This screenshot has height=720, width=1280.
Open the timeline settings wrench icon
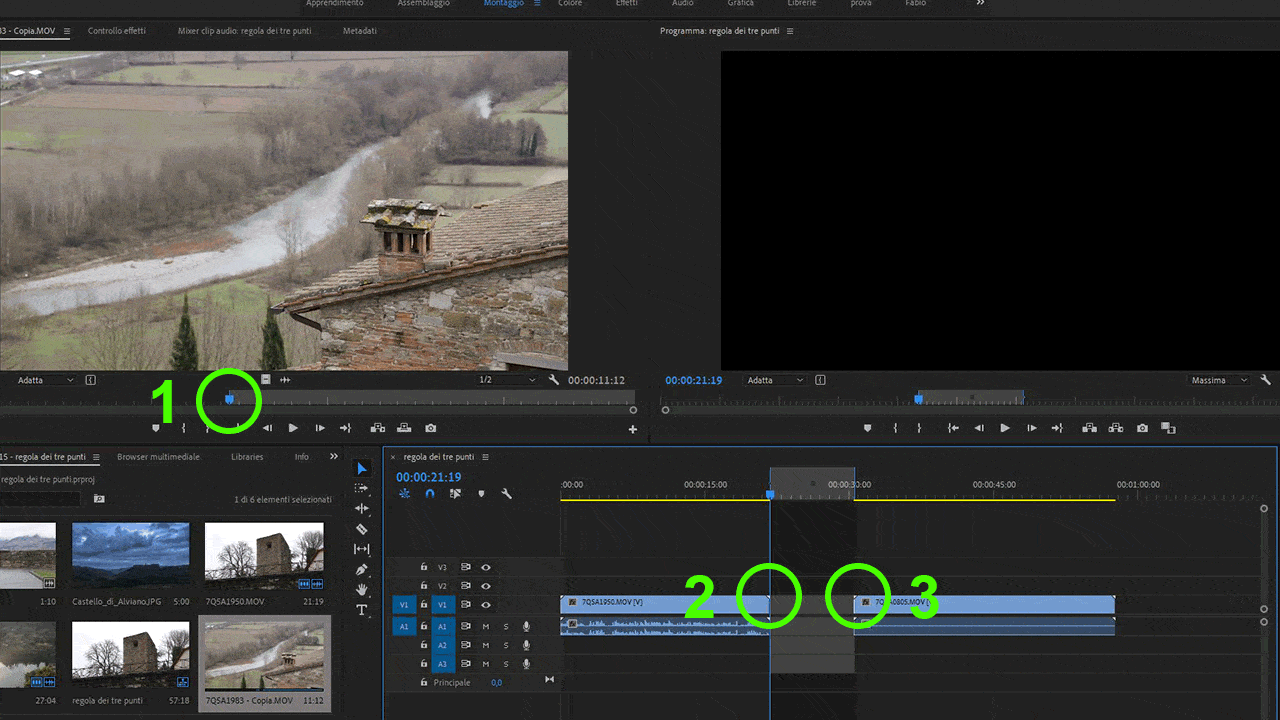tap(508, 494)
